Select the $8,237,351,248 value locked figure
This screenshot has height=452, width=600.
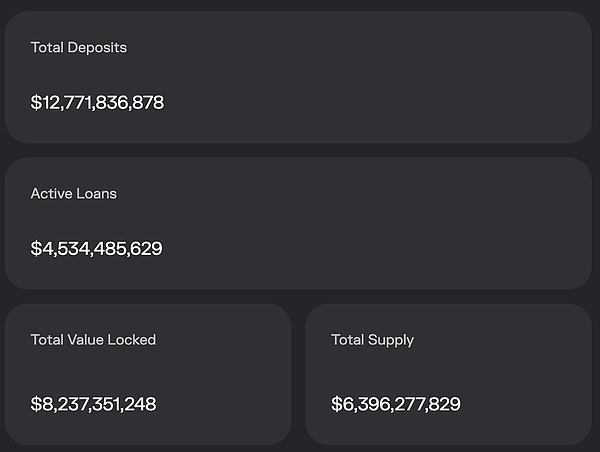click(x=93, y=404)
